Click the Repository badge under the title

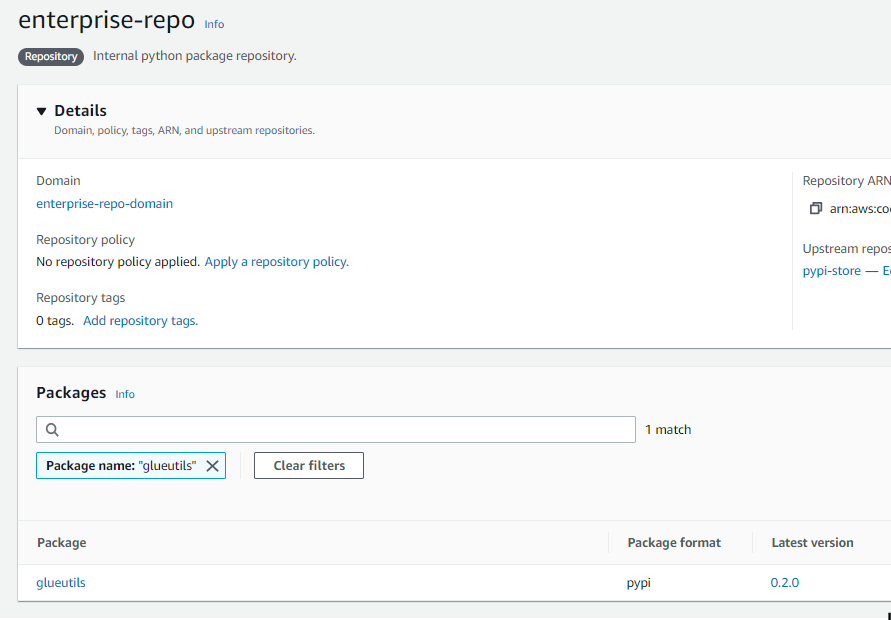point(50,56)
